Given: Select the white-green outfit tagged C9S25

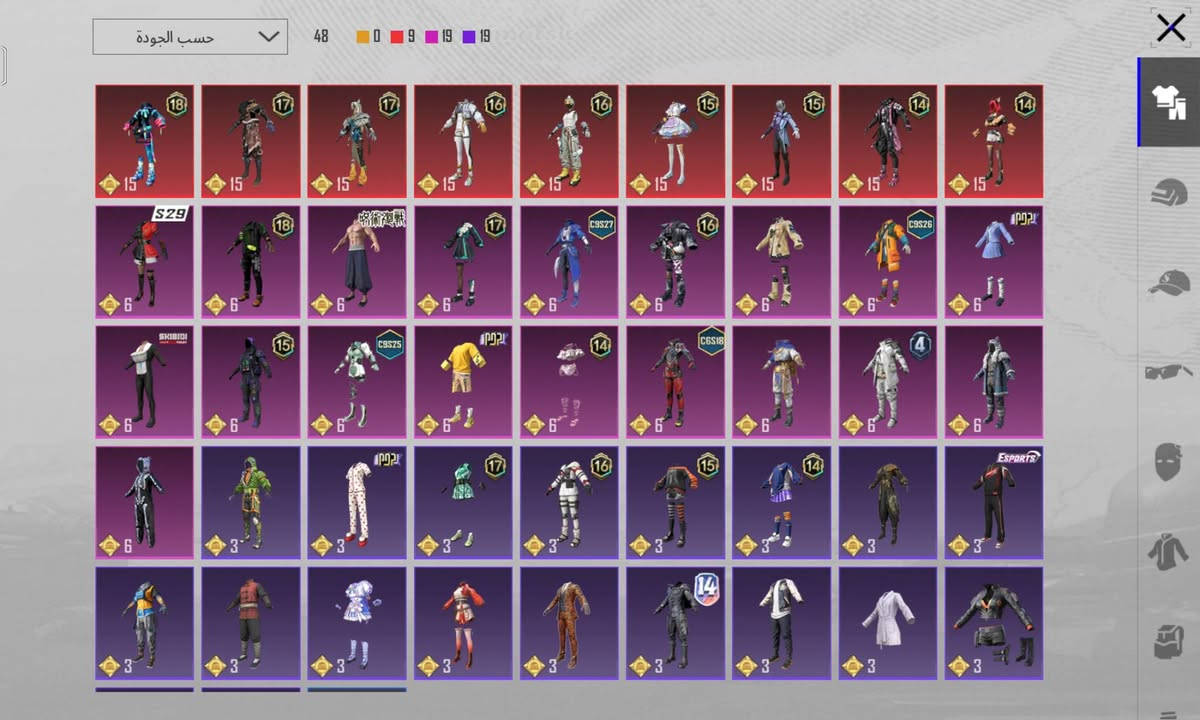Looking at the screenshot, I should click(x=357, y=382).
